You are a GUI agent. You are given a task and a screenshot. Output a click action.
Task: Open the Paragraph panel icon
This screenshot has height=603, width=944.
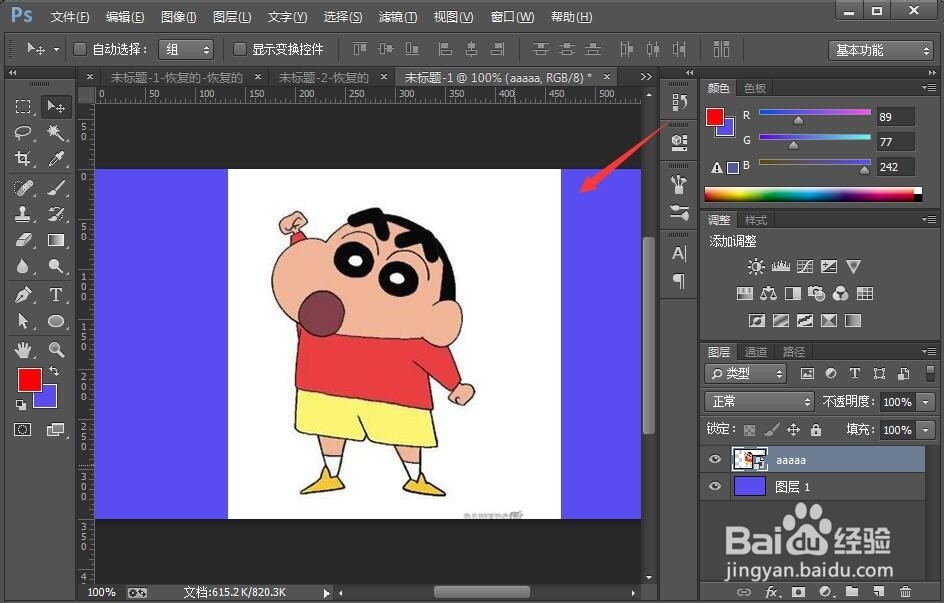(679, 281)
